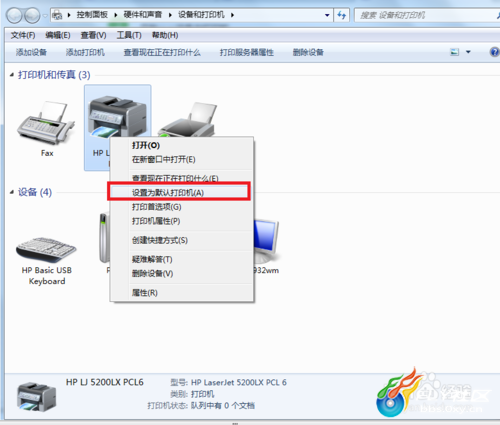500x425 pixels.
Task: Open the help question mark icon
Action: (495, 52)
